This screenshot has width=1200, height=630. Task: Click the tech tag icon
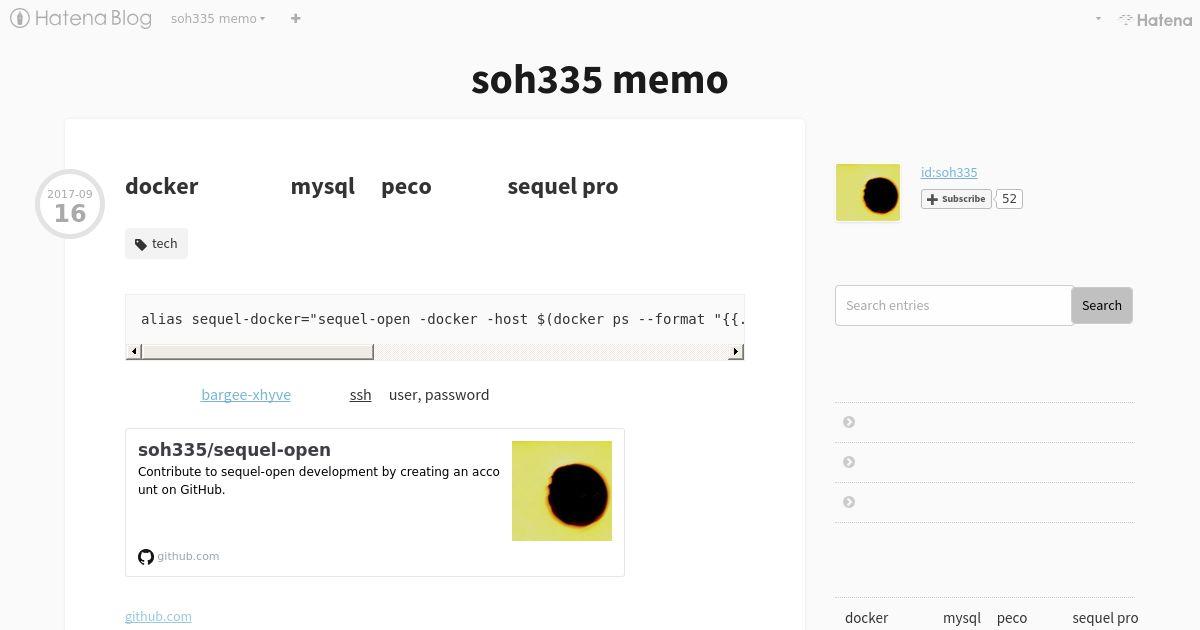point(141,244)
